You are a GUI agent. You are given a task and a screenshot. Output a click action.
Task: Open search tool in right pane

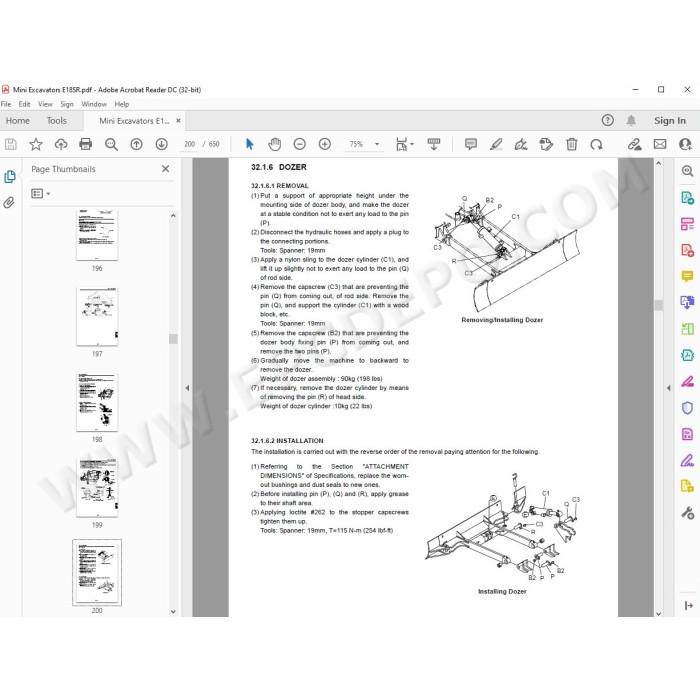click(x=687, y=171)
